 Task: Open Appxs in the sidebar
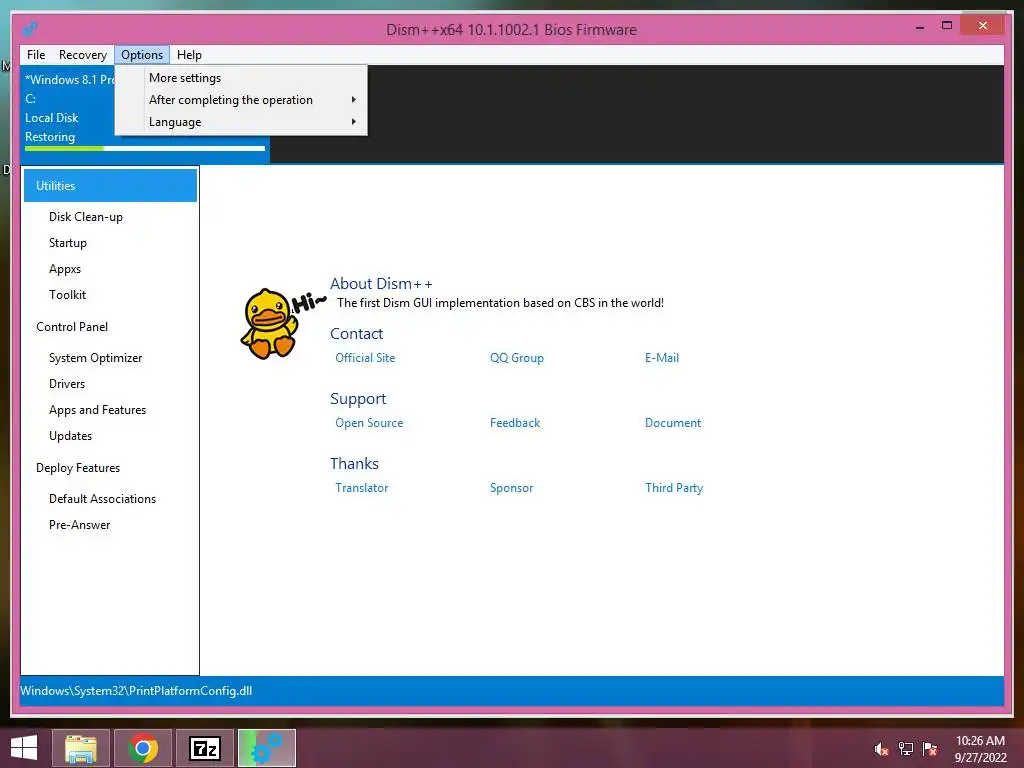coord(65,269)
